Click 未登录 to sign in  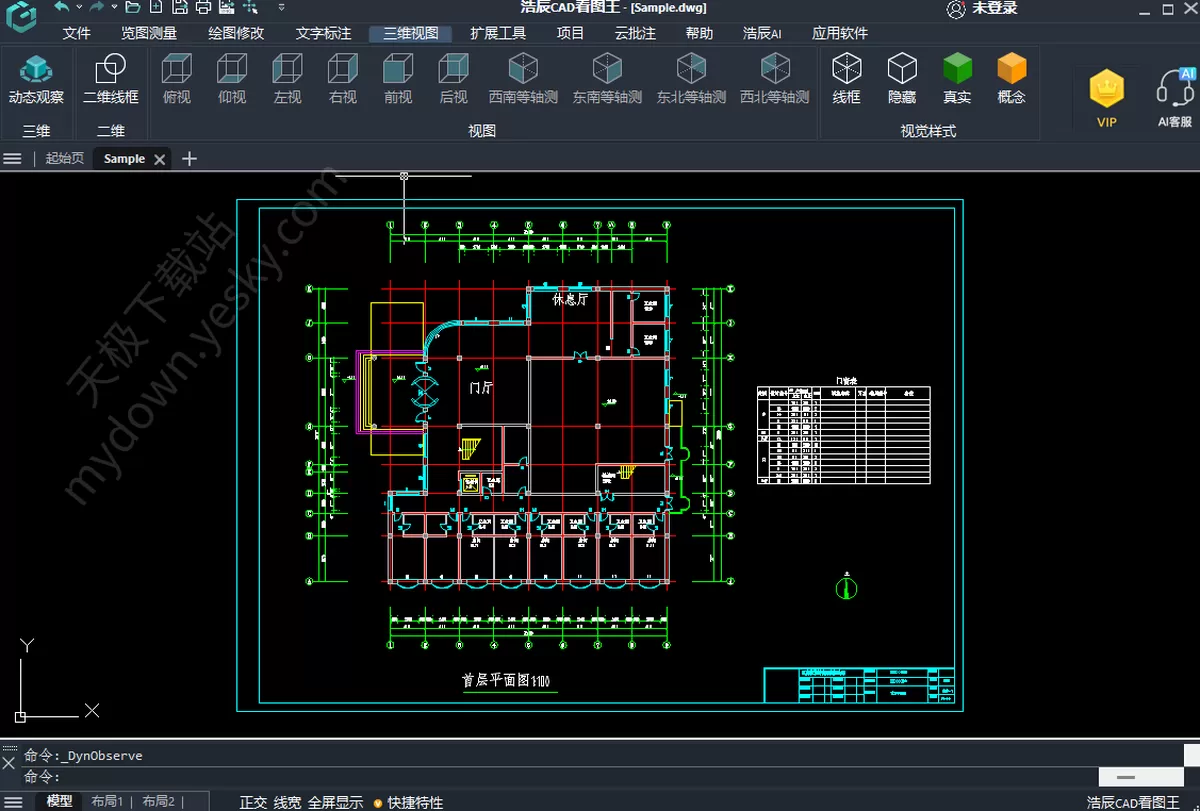coord(995,8)
